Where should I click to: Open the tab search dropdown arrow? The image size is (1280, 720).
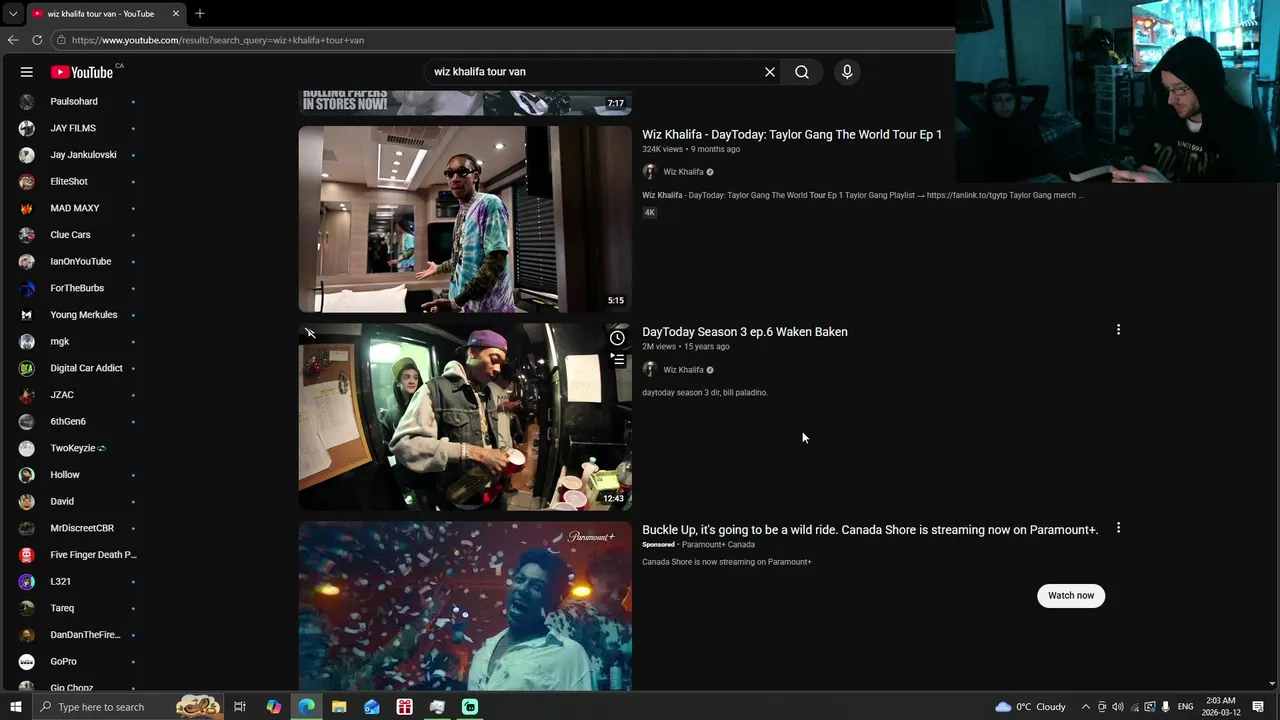click(13, 14)
